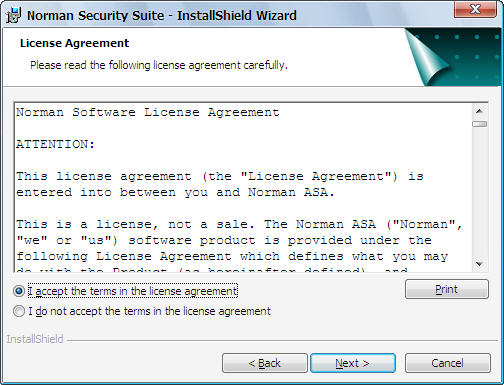This screenshot has height=385, width=504.
Task: Click the license text scroll down arrow
Action: 479,264
